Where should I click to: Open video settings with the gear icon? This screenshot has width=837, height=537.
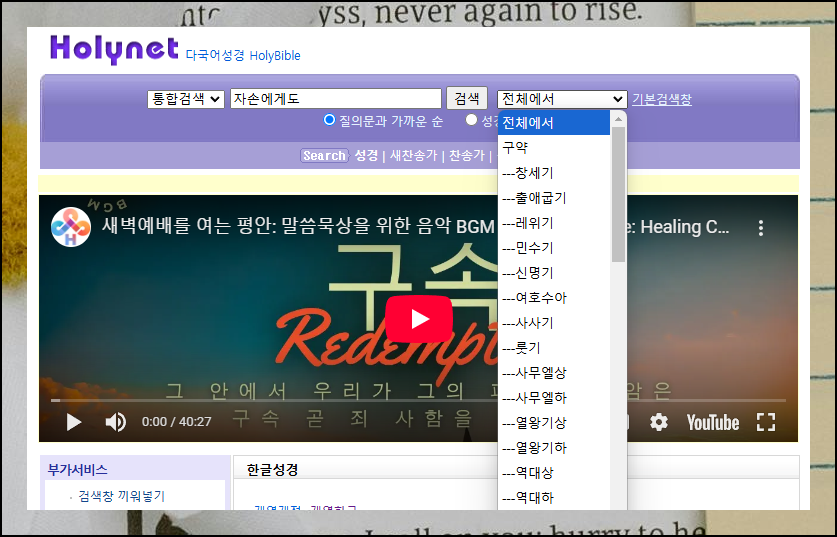659,422
